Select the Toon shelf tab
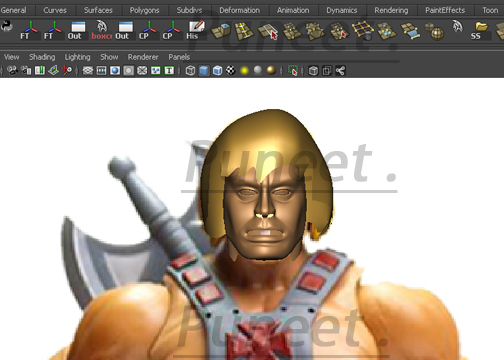 pyautogui.click(x=490, y=10)
